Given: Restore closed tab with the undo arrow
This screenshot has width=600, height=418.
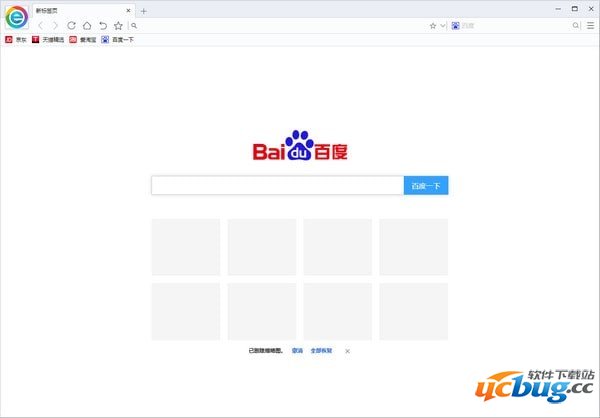Looking at the screenshot, I should (103, 26).
